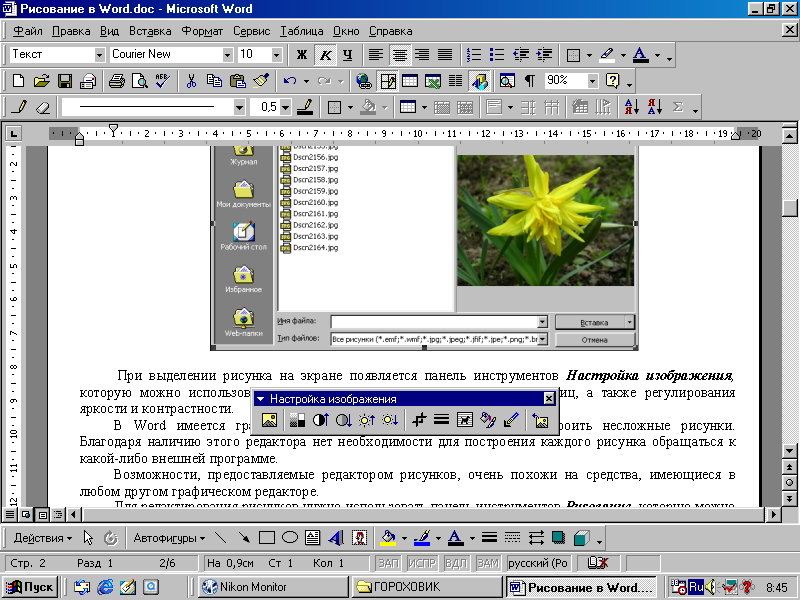Open the Правка menu
The image size is (800, 600).
coord(71,31)
